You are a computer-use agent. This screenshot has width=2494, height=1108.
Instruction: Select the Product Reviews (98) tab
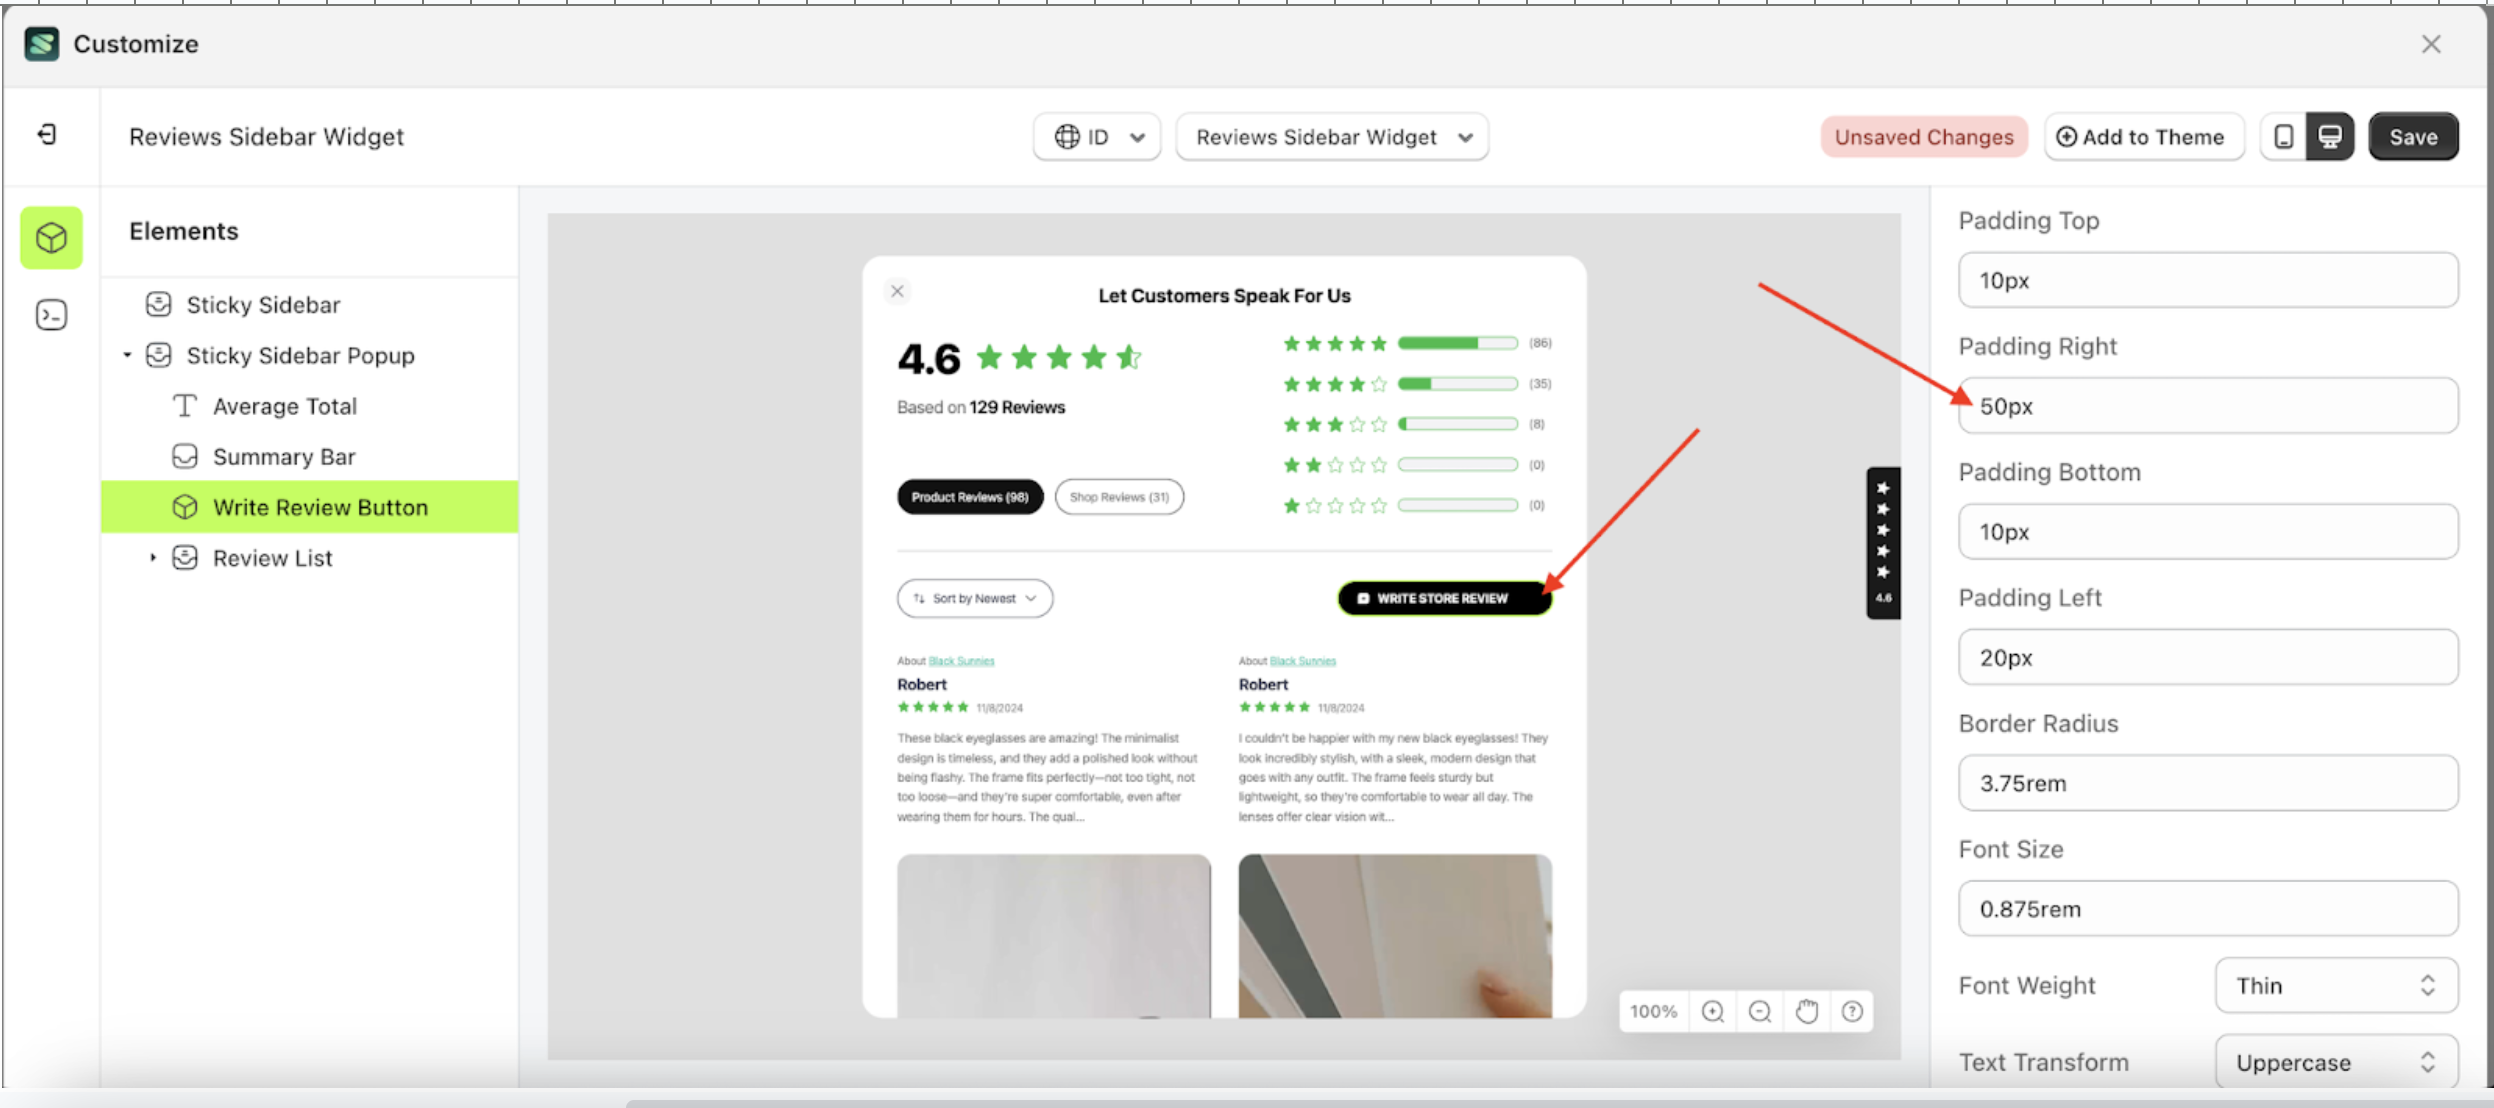click(x=968, y=496)
